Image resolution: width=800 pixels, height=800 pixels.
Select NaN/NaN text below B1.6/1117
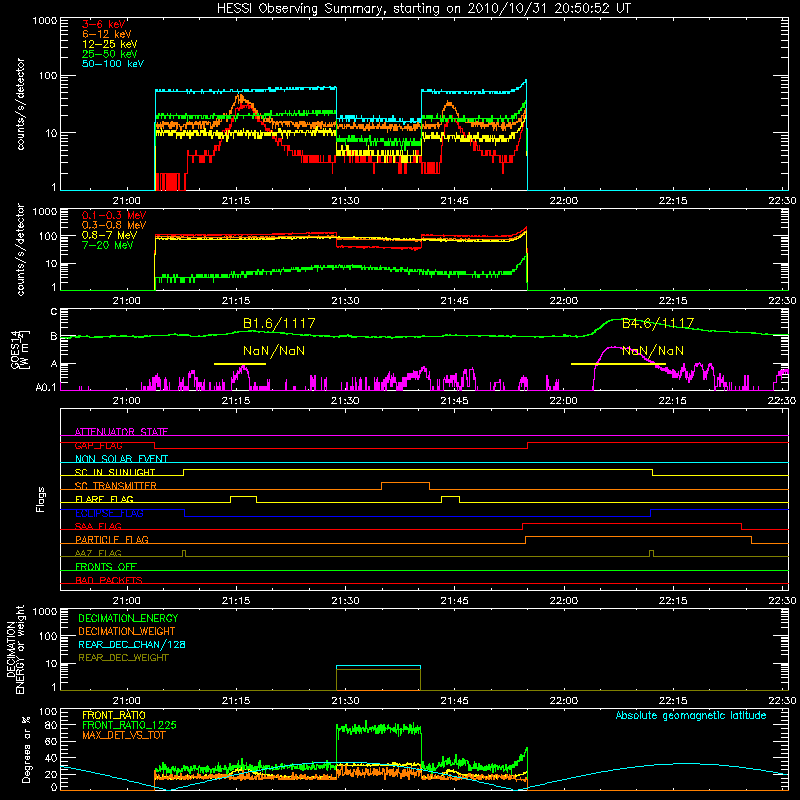[x=274, y=351]
